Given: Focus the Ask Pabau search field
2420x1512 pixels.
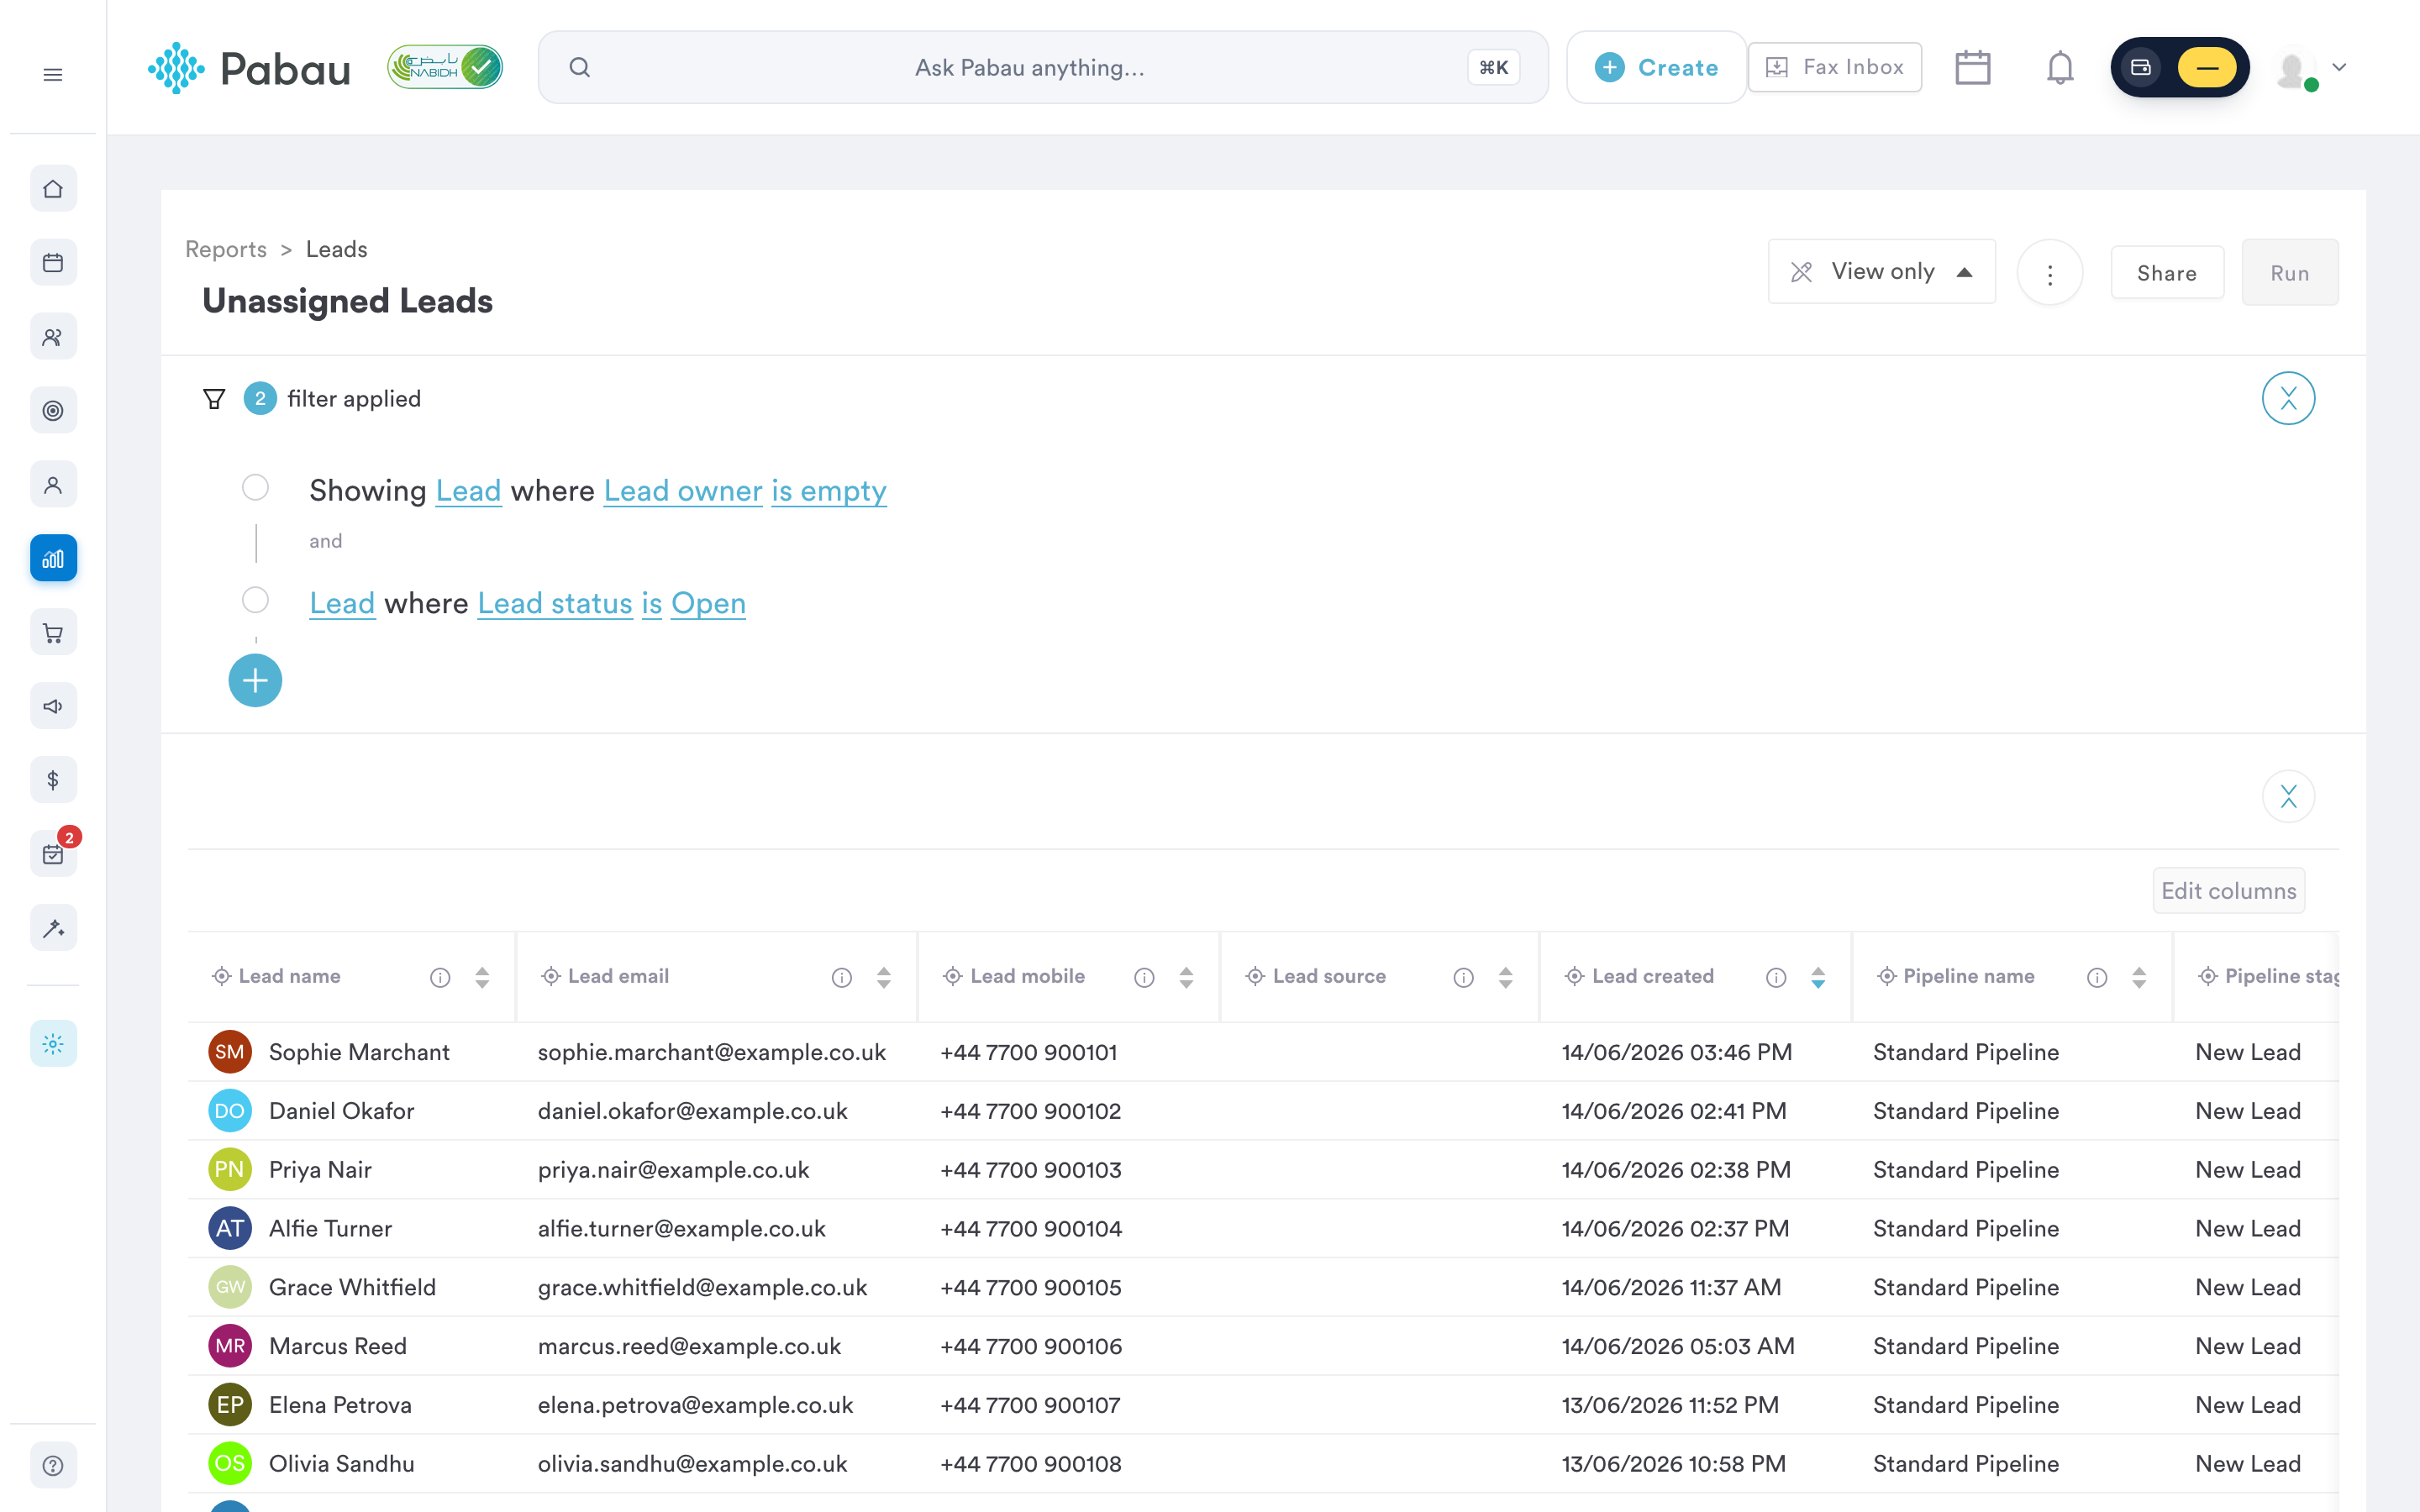Looking at the screenshot, I should pyautogui.click(x=1043, y=67).
